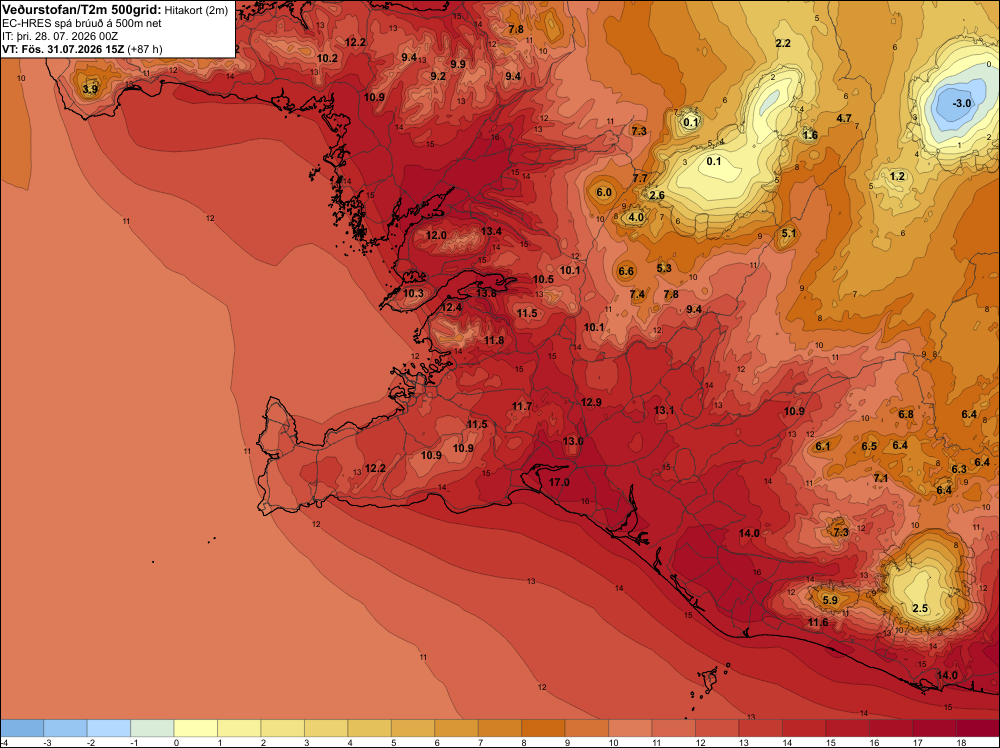The width and height of the screenshot is (1000, 748).
Task: Choose the salmon legend swatch labeled 10
Action: coord(630,728)
